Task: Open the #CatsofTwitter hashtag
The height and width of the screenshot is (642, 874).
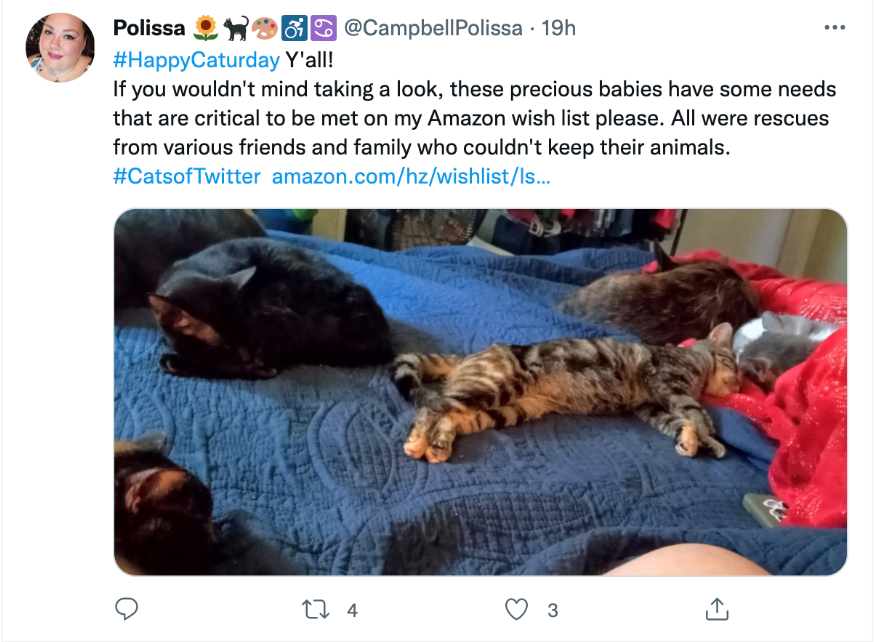Action: point(187,176)
